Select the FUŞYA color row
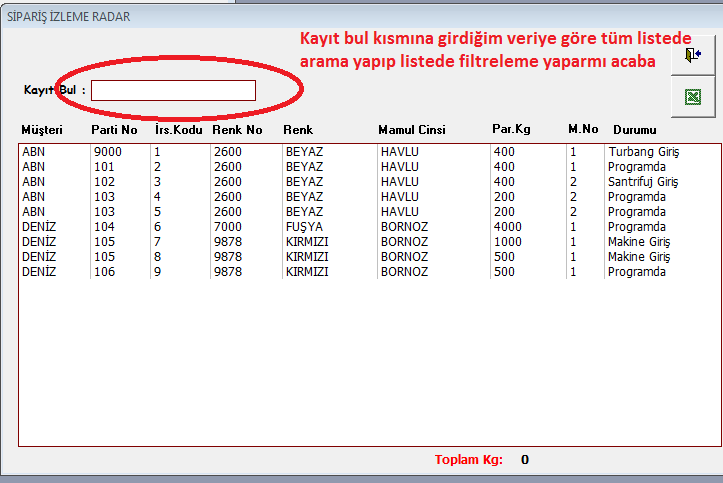Image resolution: width=723 pixels, height=483 pixels. 305,227
